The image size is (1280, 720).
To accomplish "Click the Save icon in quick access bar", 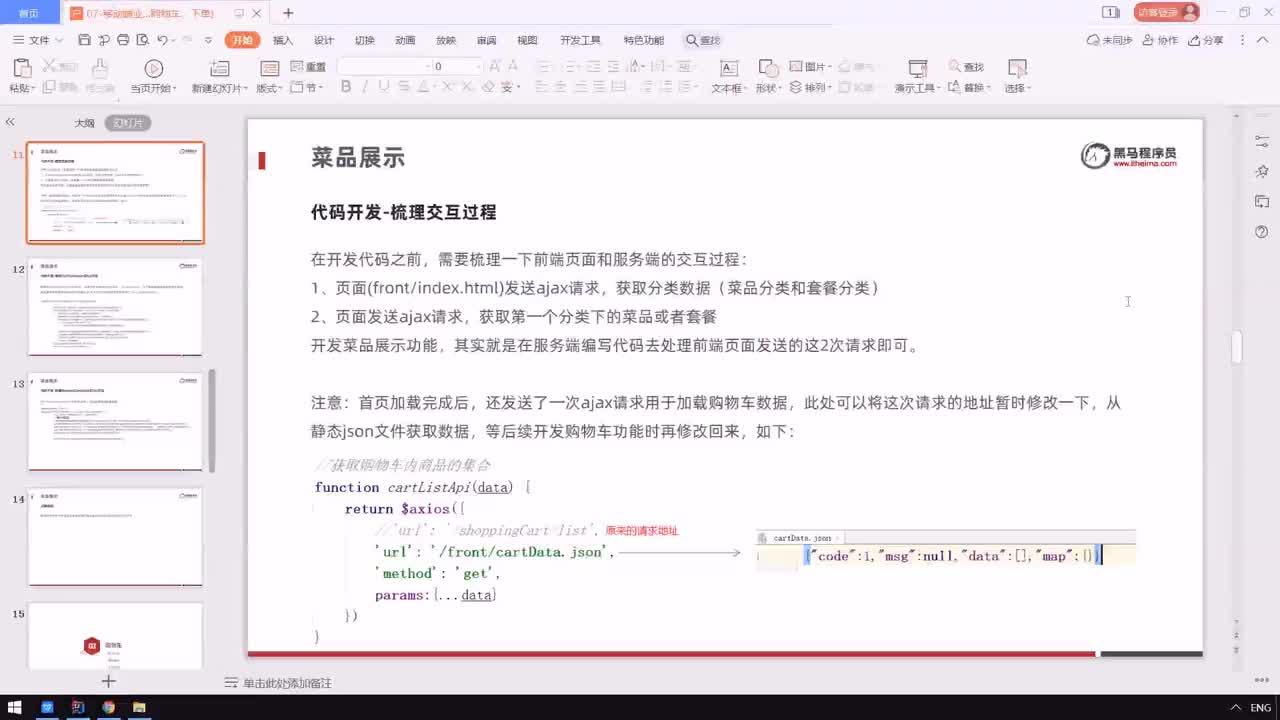I will click(x=84, y=40).
